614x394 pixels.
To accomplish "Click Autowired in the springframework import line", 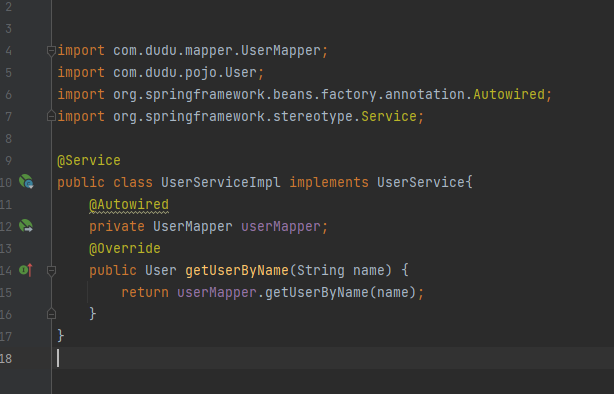I will click(x=509, y=94).
